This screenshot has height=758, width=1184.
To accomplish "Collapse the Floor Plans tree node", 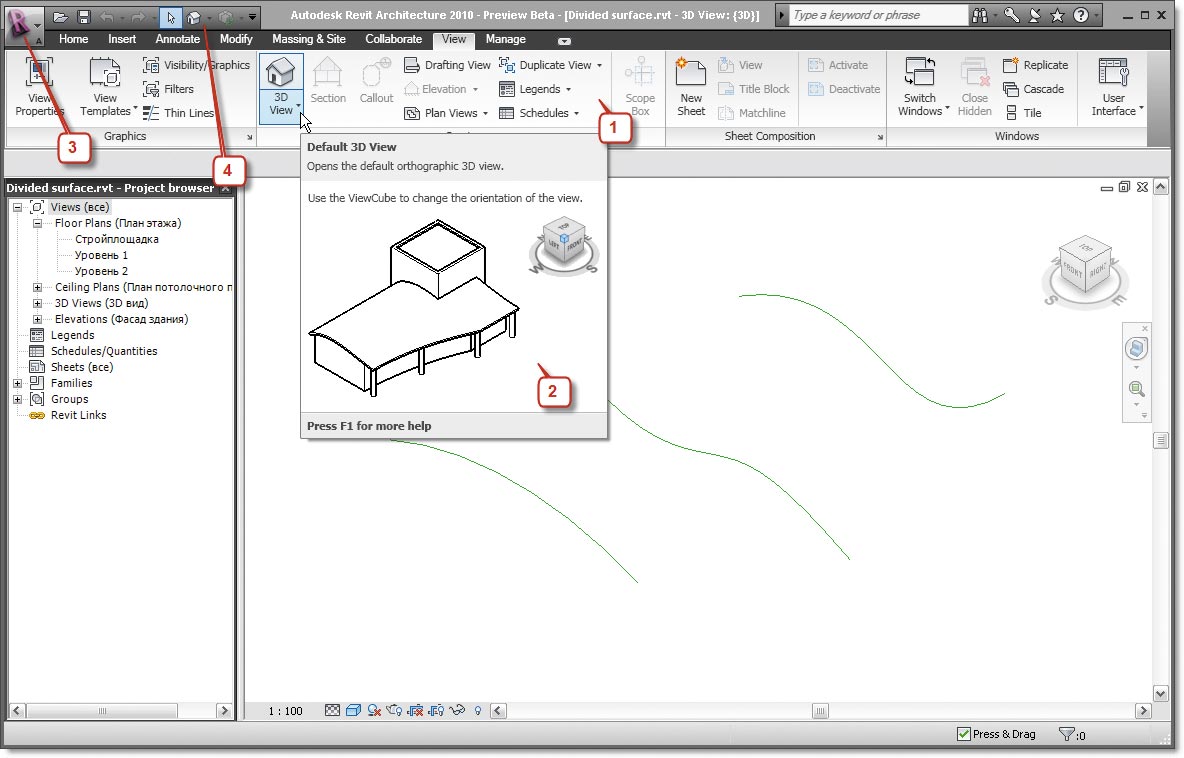I will pos(37,223).
